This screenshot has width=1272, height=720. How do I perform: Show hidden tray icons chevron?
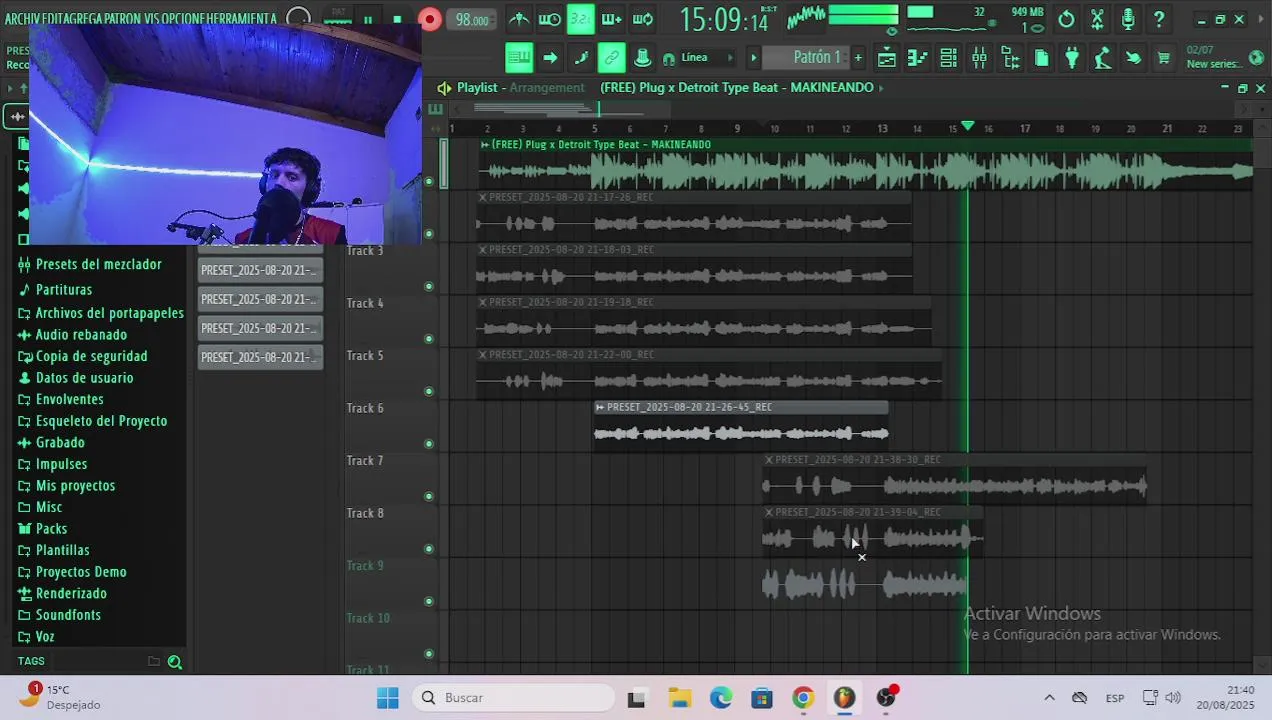1049,698
